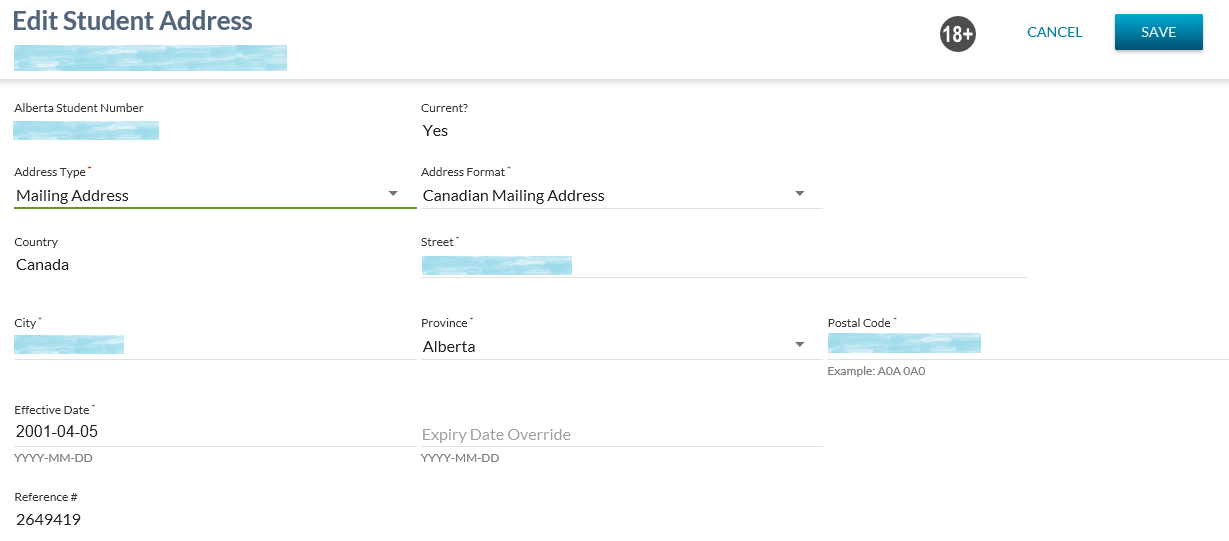
Task: Open the Address Format dropdown arrow
Action: (x=799, y=194)
